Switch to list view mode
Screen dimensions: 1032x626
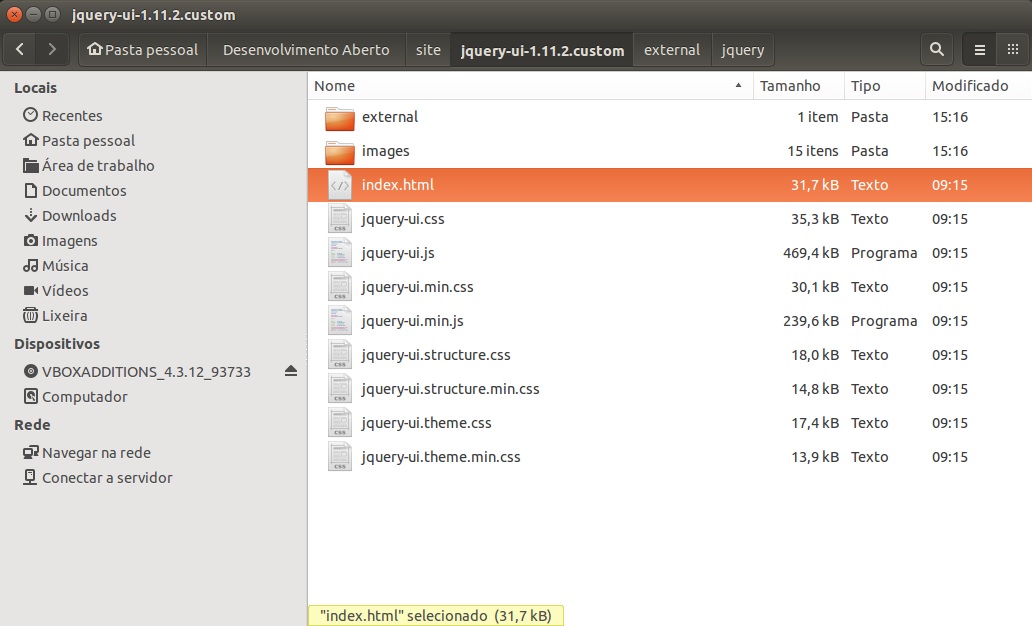[980, 49]
